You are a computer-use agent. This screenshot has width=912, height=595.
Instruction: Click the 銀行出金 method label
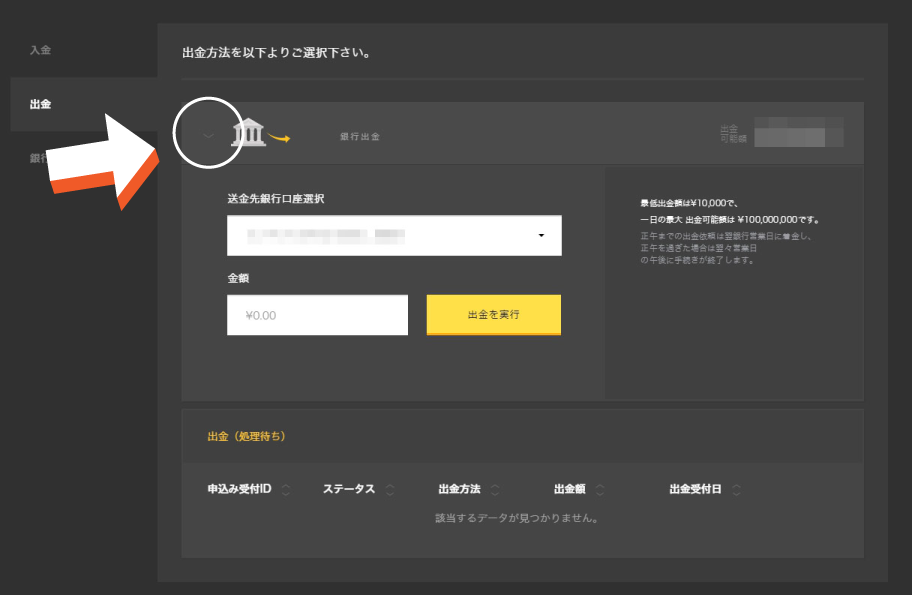360,136
